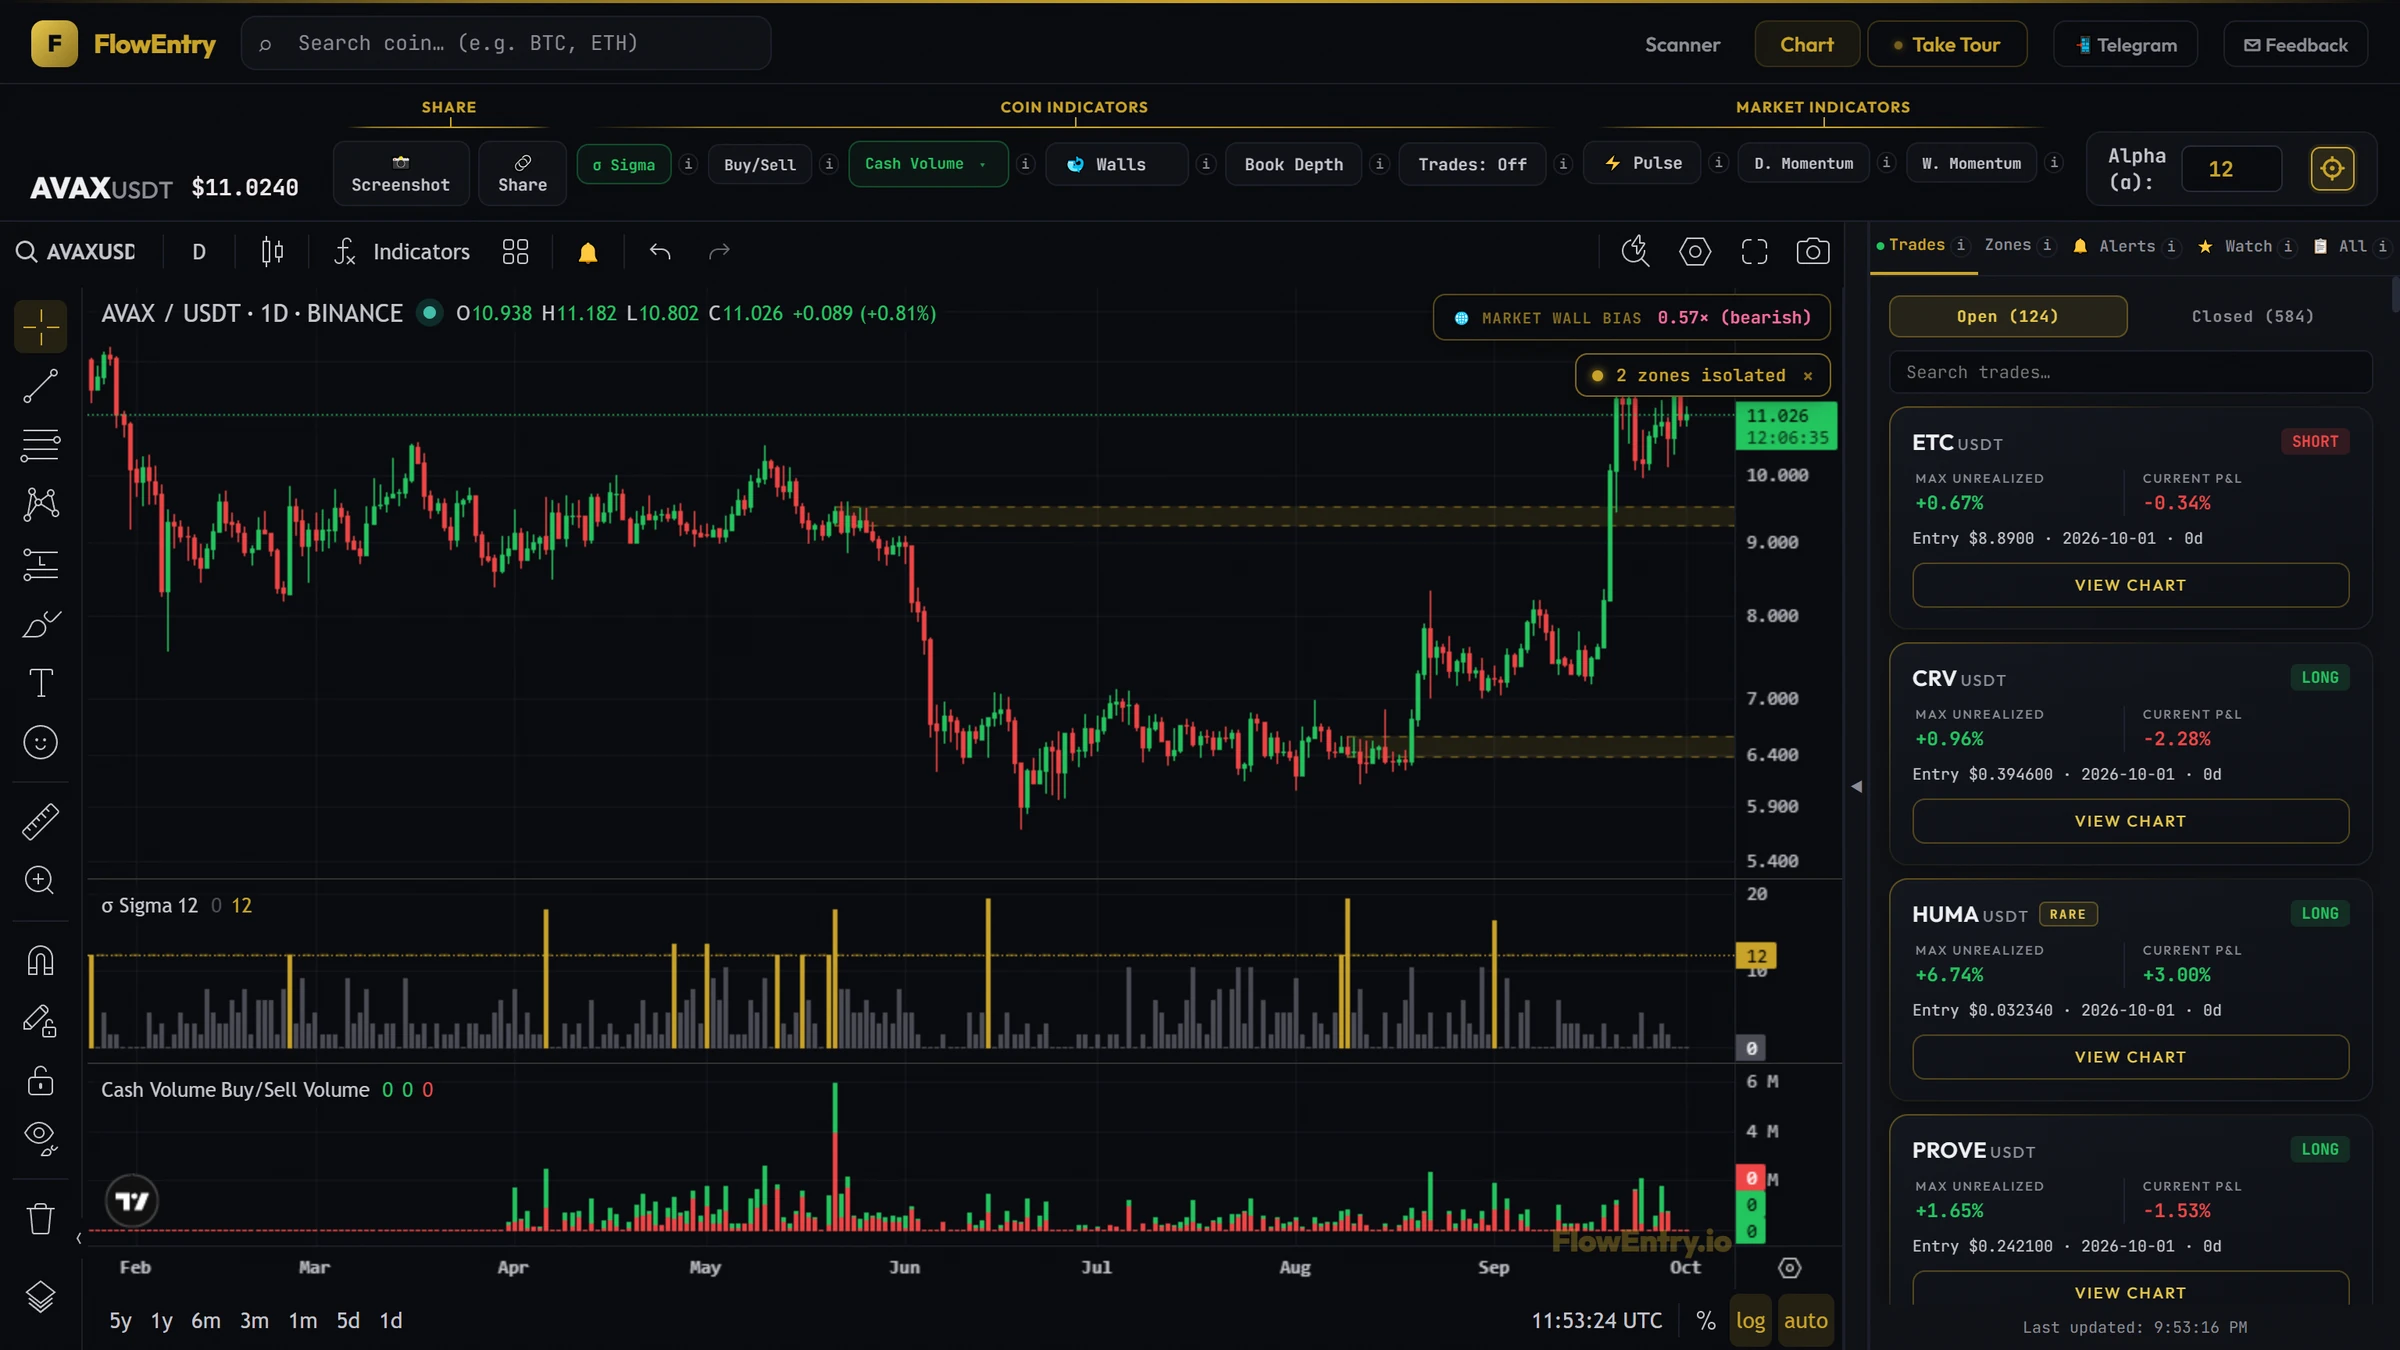The image size is (2400, 1350).
Task: Open the Scanner page
Action: click(x=1682, y=45)
